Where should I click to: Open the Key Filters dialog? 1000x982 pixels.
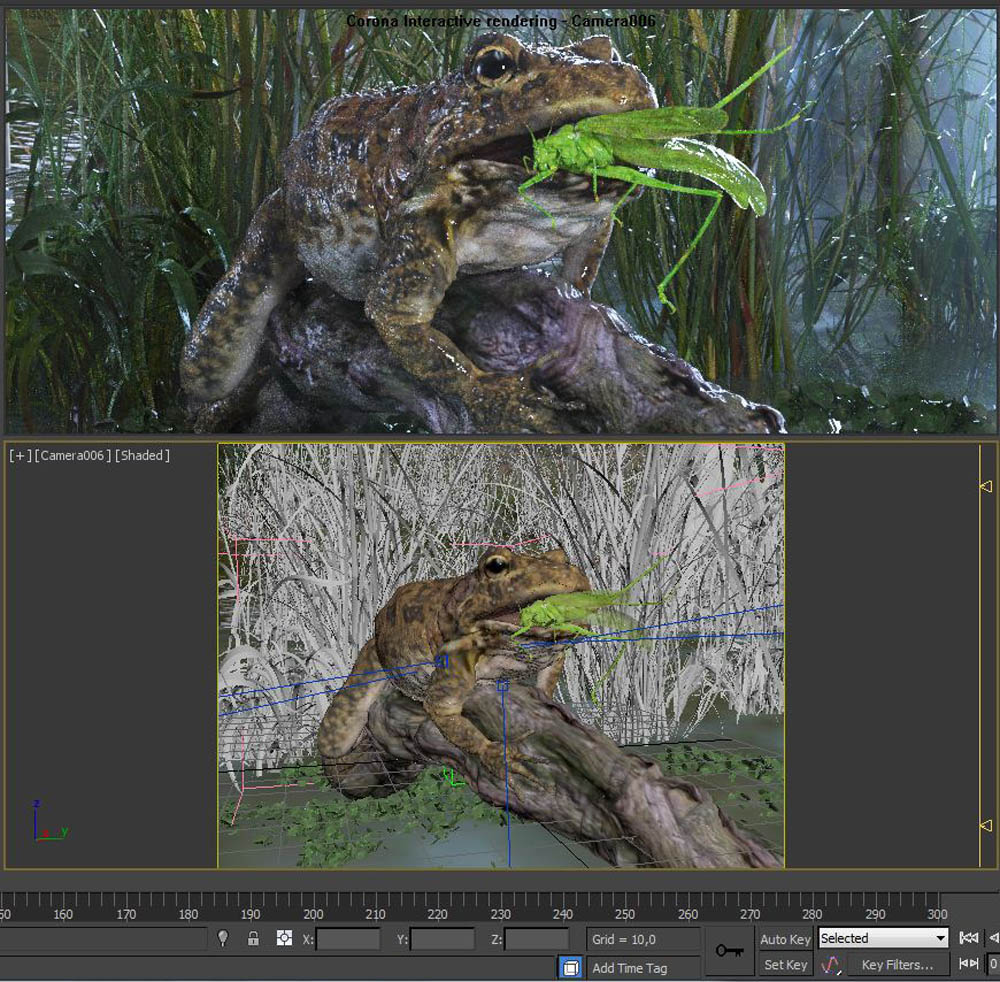pyautogui.click(x=897, y=965)
